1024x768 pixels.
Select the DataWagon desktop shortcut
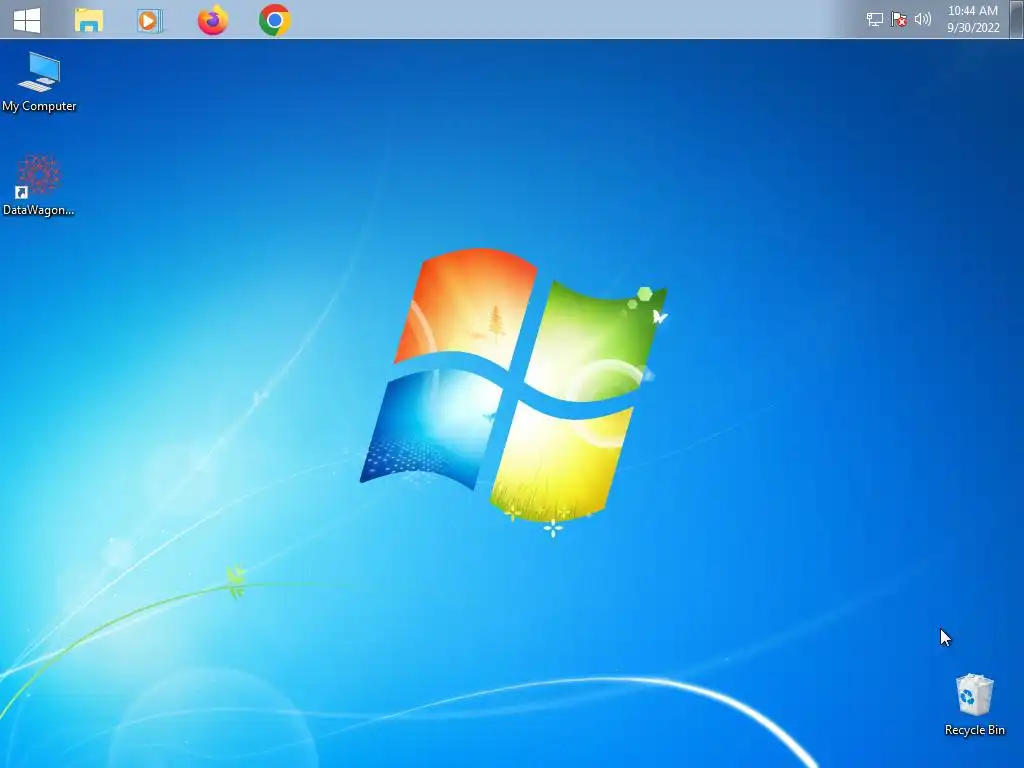click(x=39, y=185)
